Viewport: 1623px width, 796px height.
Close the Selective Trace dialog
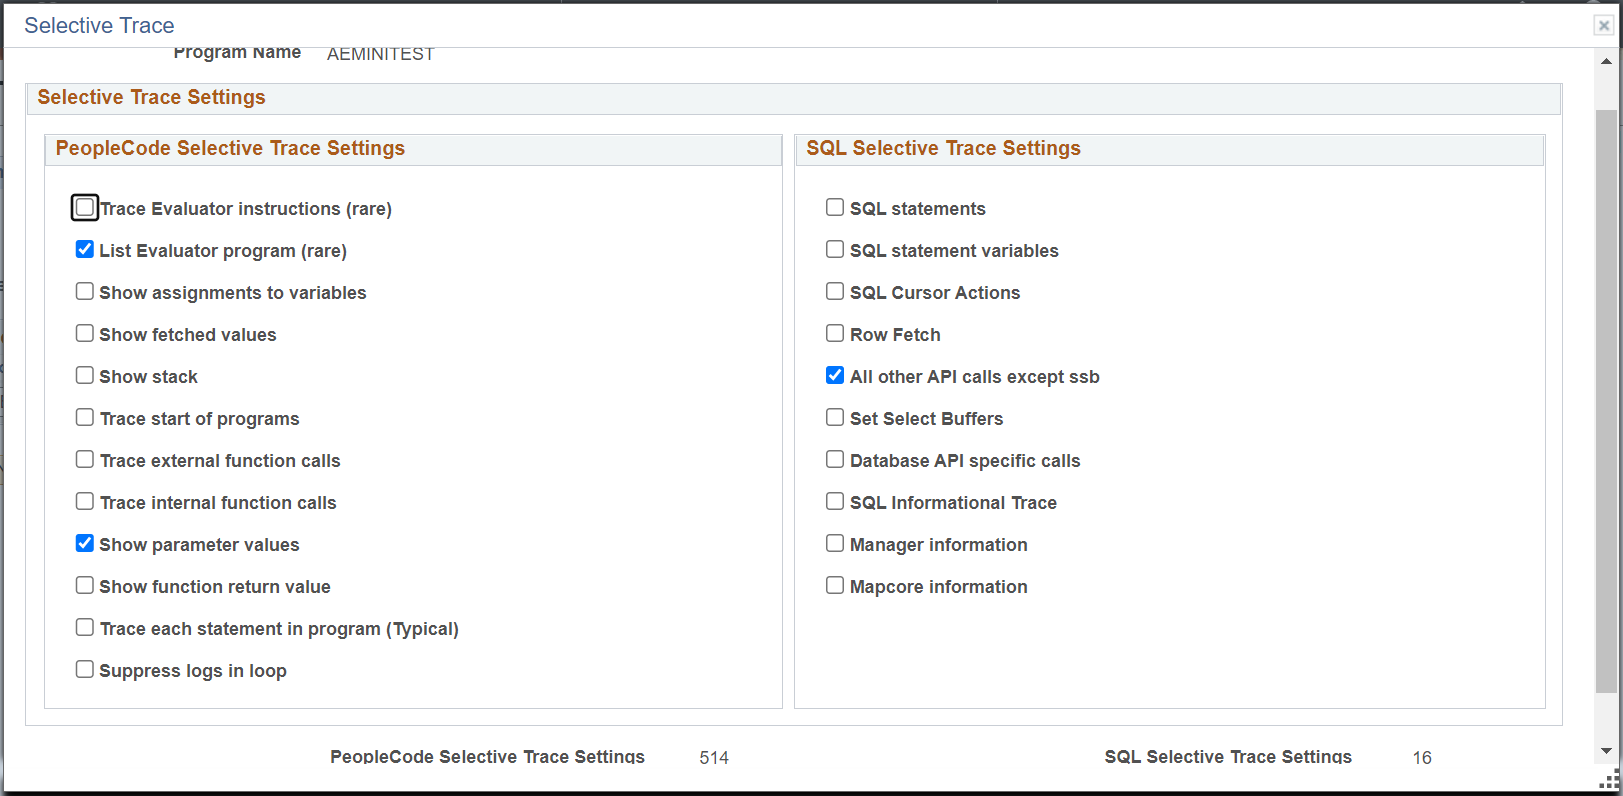coord(1603,26)
